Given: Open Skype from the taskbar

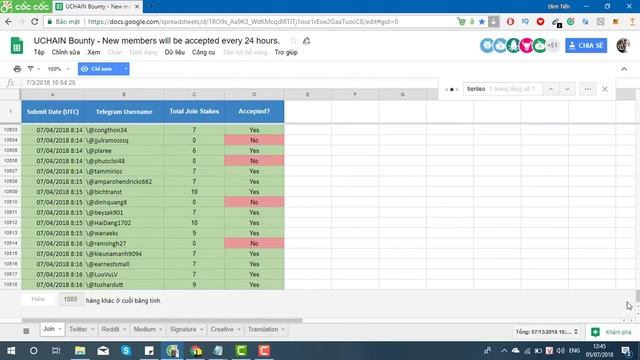Looking at the screenshot, I should [x=126, y=351].
